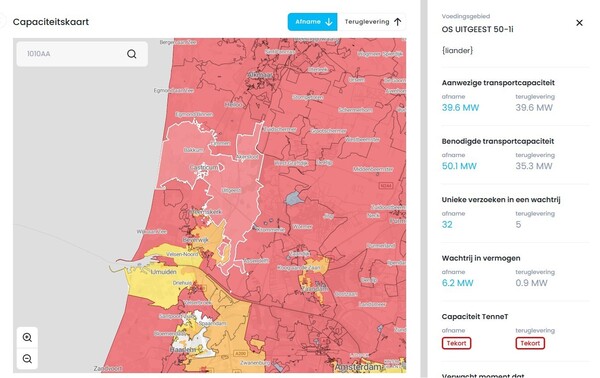The image size is (600, 378).
Task: Click 6.2 MW wachtrij value
Action: 457,283
